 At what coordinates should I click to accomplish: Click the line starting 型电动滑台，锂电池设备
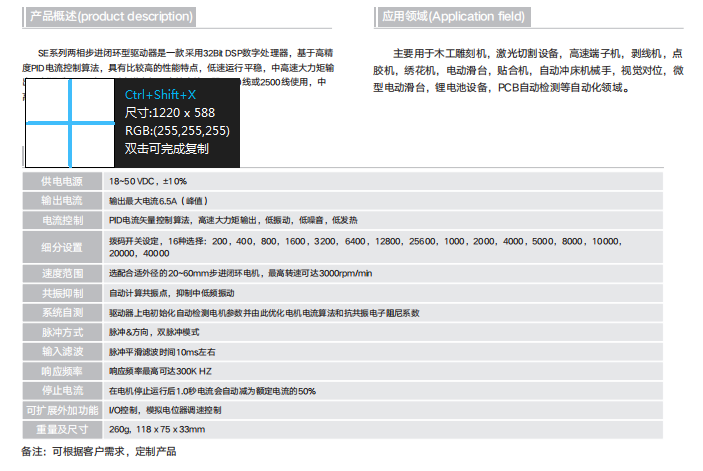(x=501, y=87)
